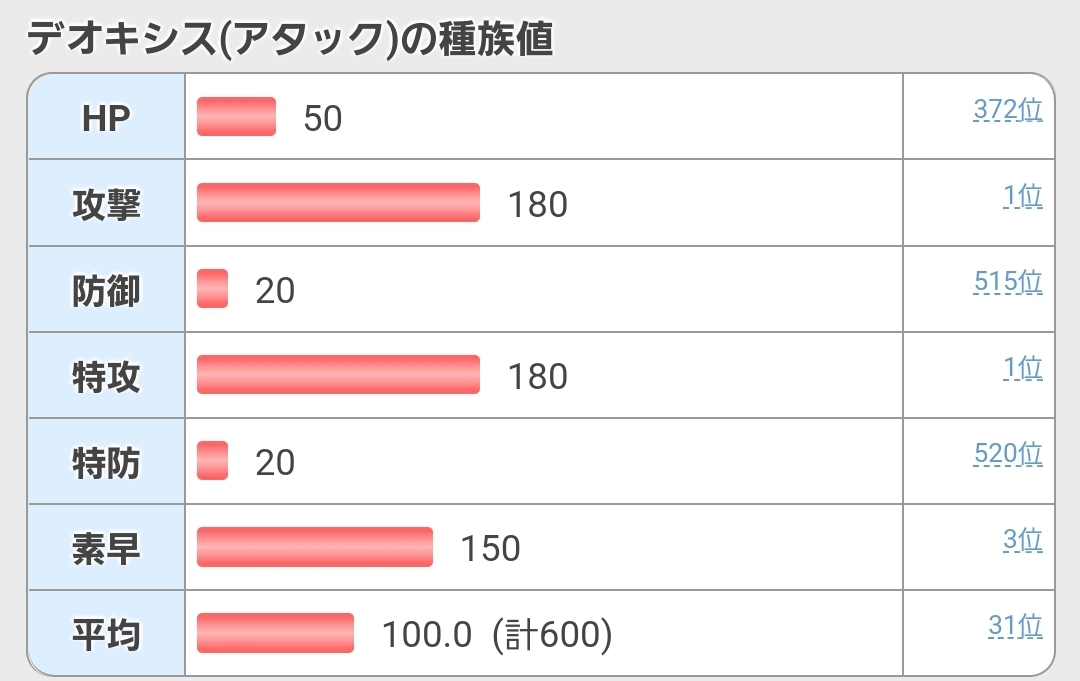1080x681 pixels.
Task: Select the red 平均 stat bar
Action: point(275,633)
